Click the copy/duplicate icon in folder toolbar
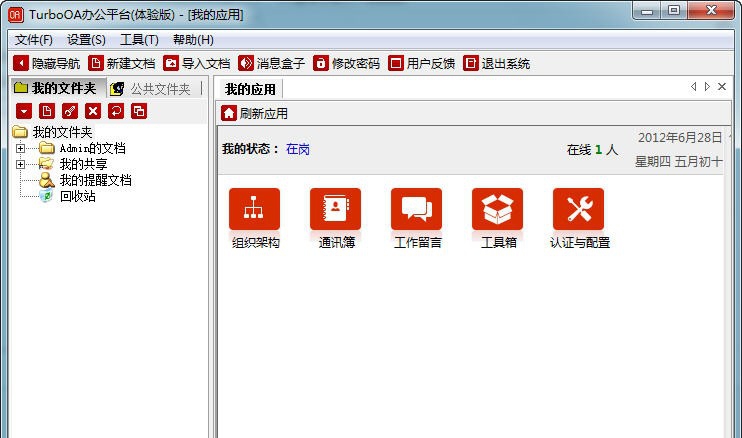Screen dimensions: 742x438 (x=139, y=111)
